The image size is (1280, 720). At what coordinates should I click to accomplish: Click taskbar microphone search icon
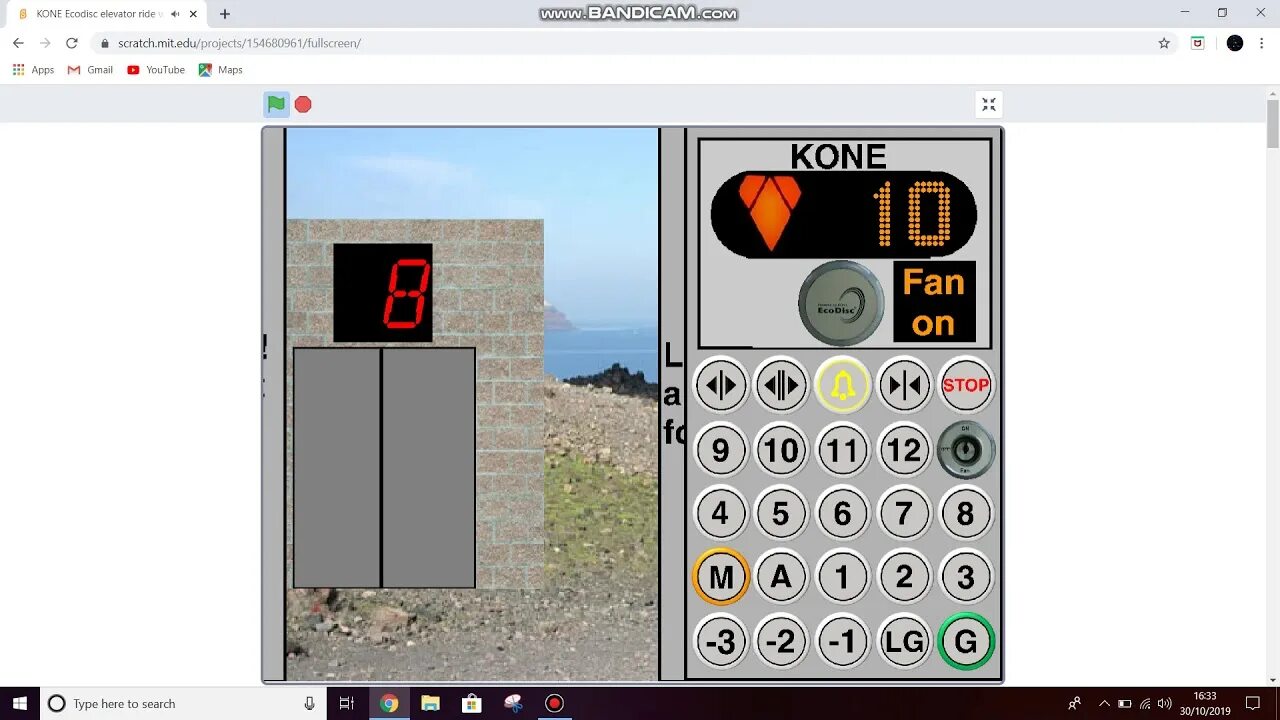pyautogui.click(x=309, y=703)
